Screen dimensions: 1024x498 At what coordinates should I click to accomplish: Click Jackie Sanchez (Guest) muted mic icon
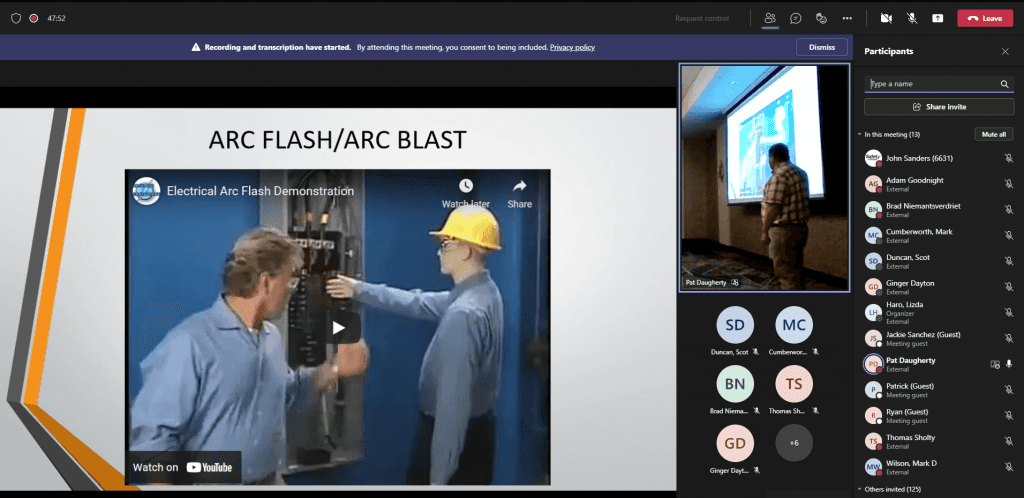[x=1008, y=338]
